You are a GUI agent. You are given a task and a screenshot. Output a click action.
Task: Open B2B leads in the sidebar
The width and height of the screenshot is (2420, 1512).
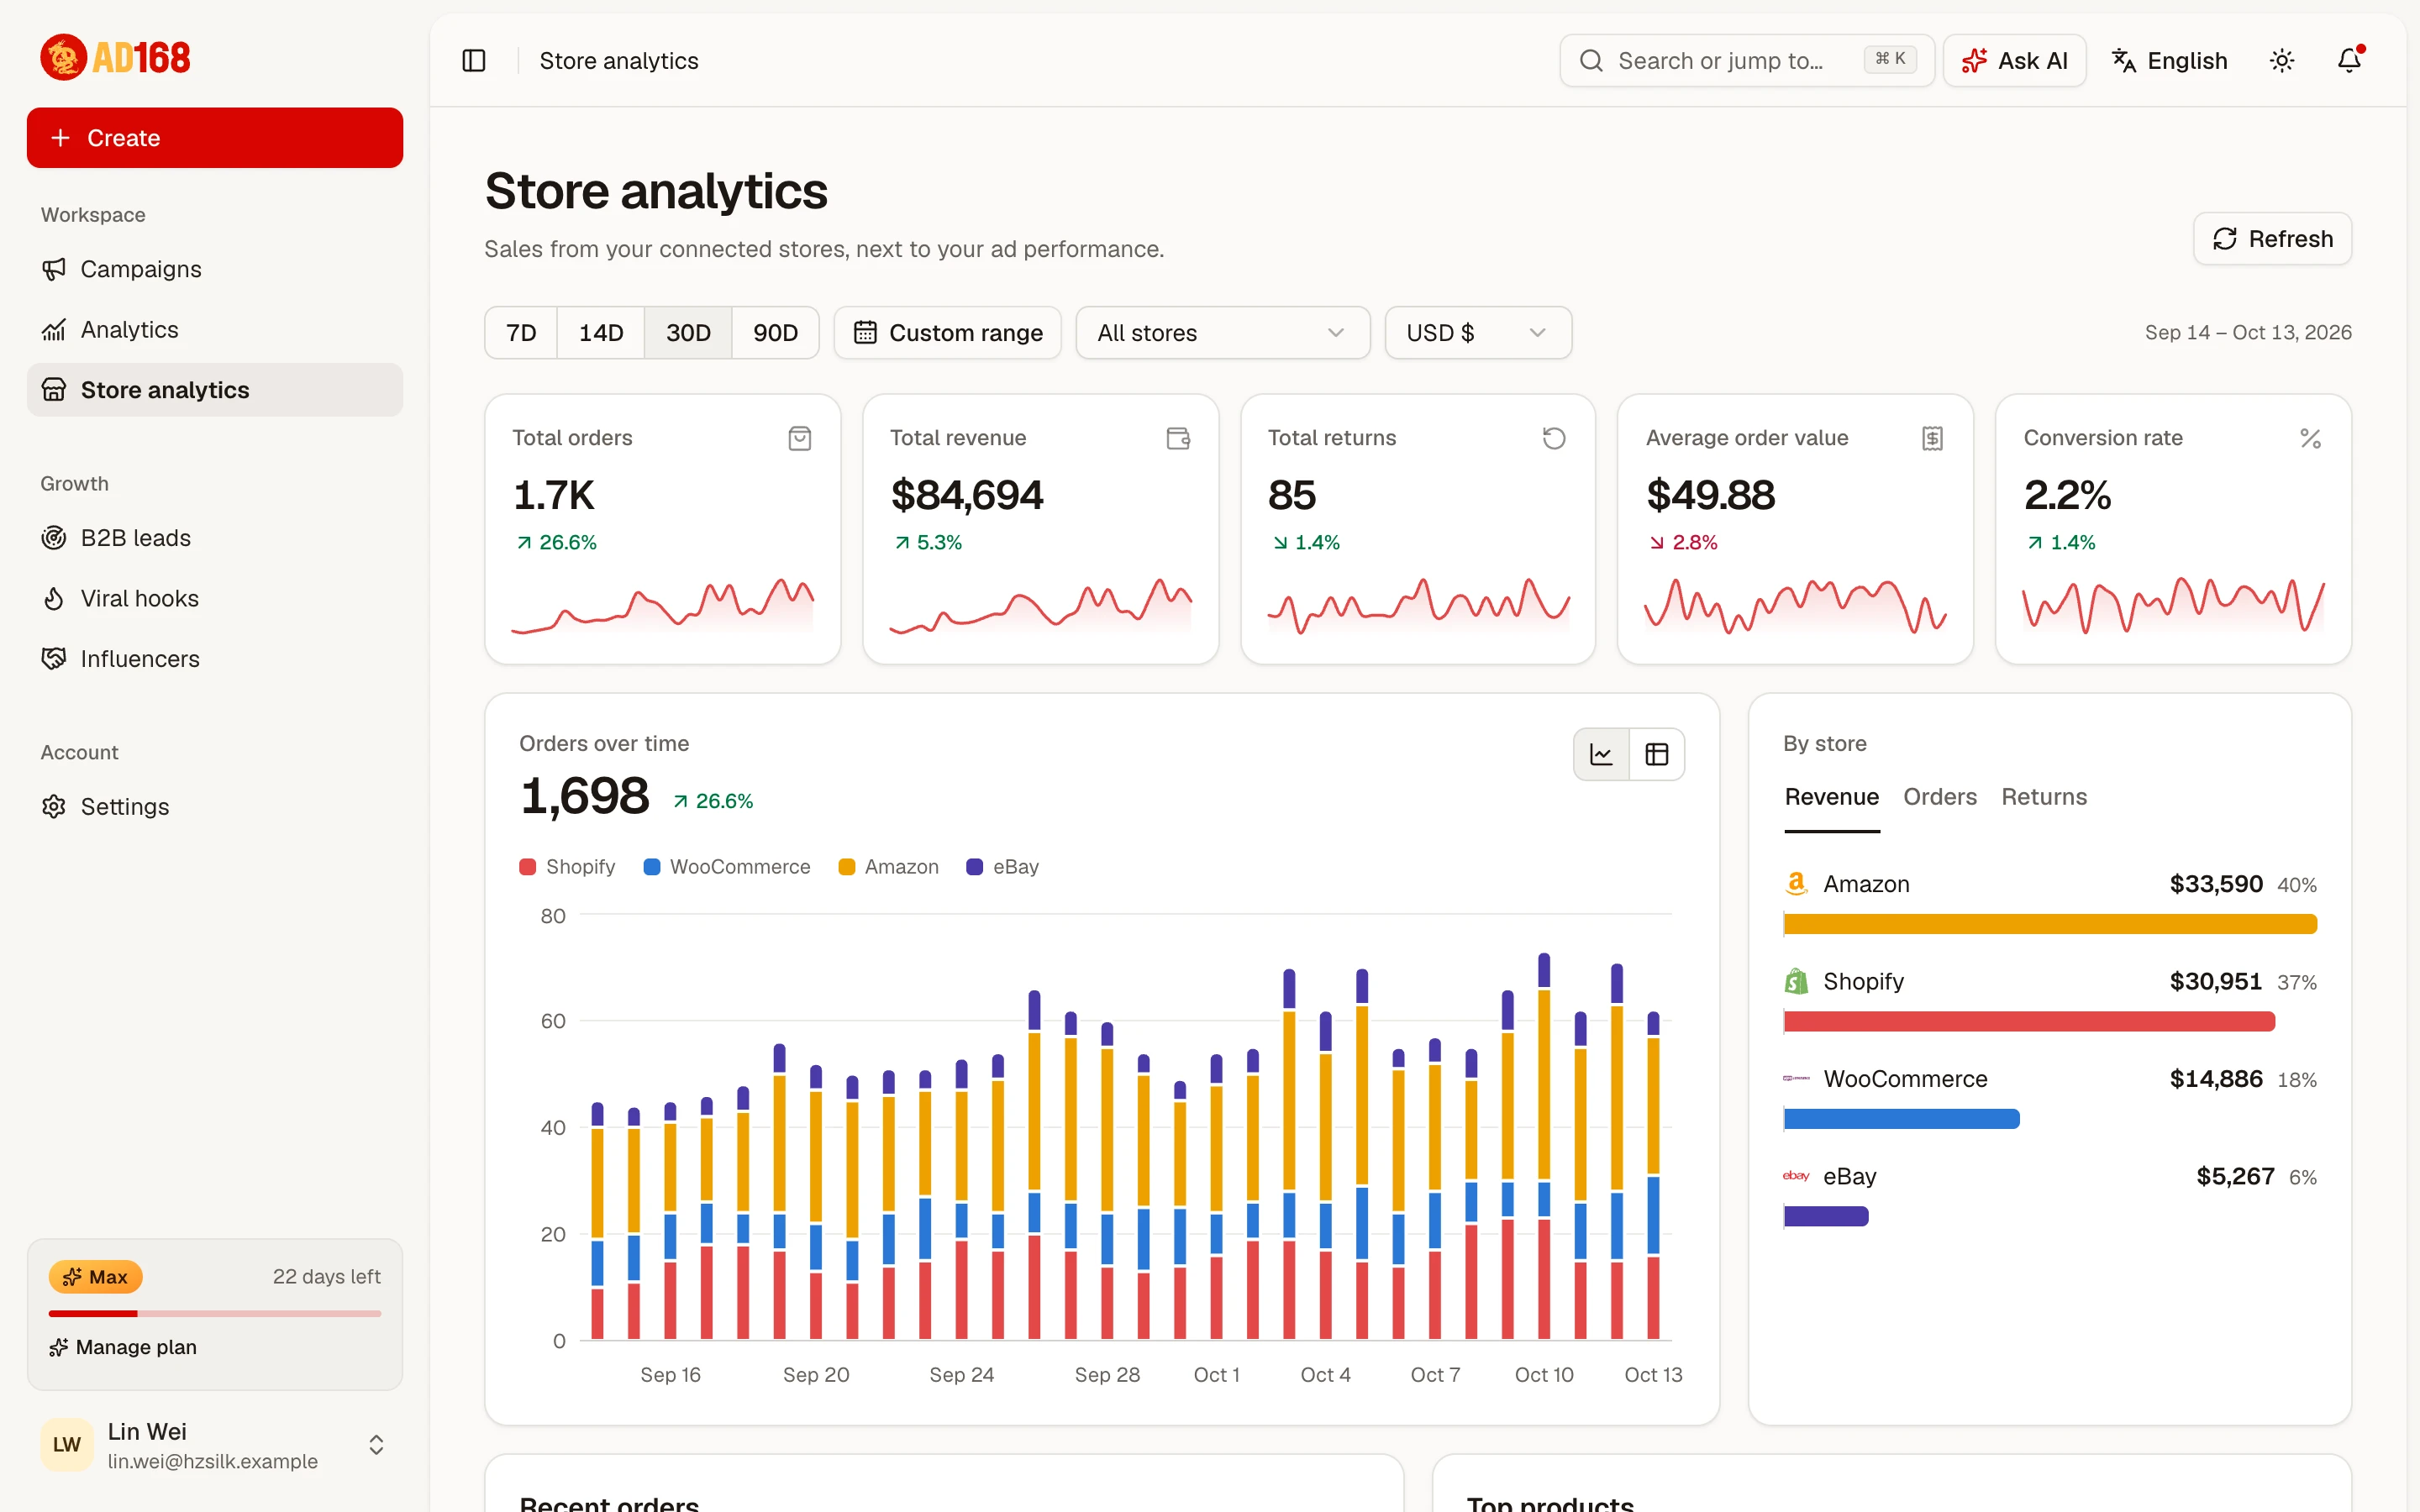(215, 538)
